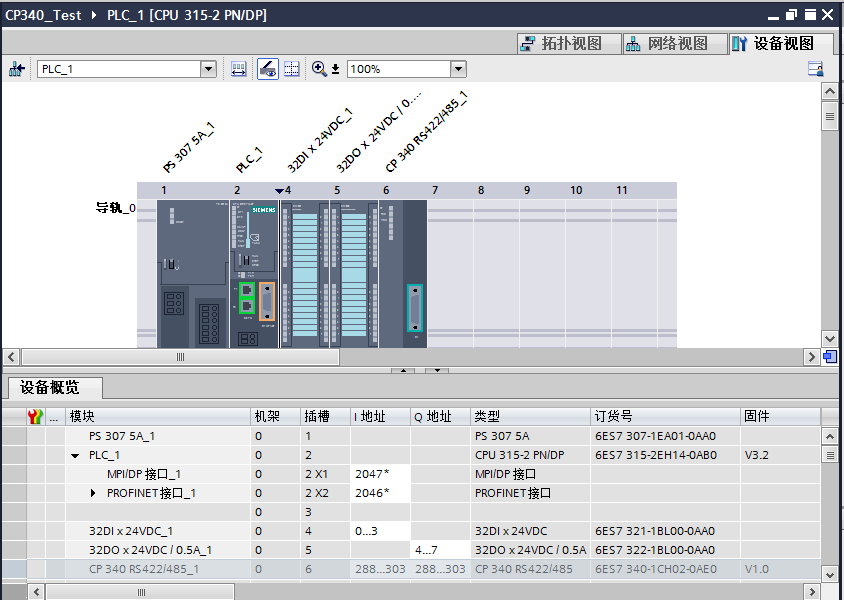The image size is (844, 600).
Task: Click the PLC_1 breadcrumb in title bar
Action: click(x=186, y=15)
